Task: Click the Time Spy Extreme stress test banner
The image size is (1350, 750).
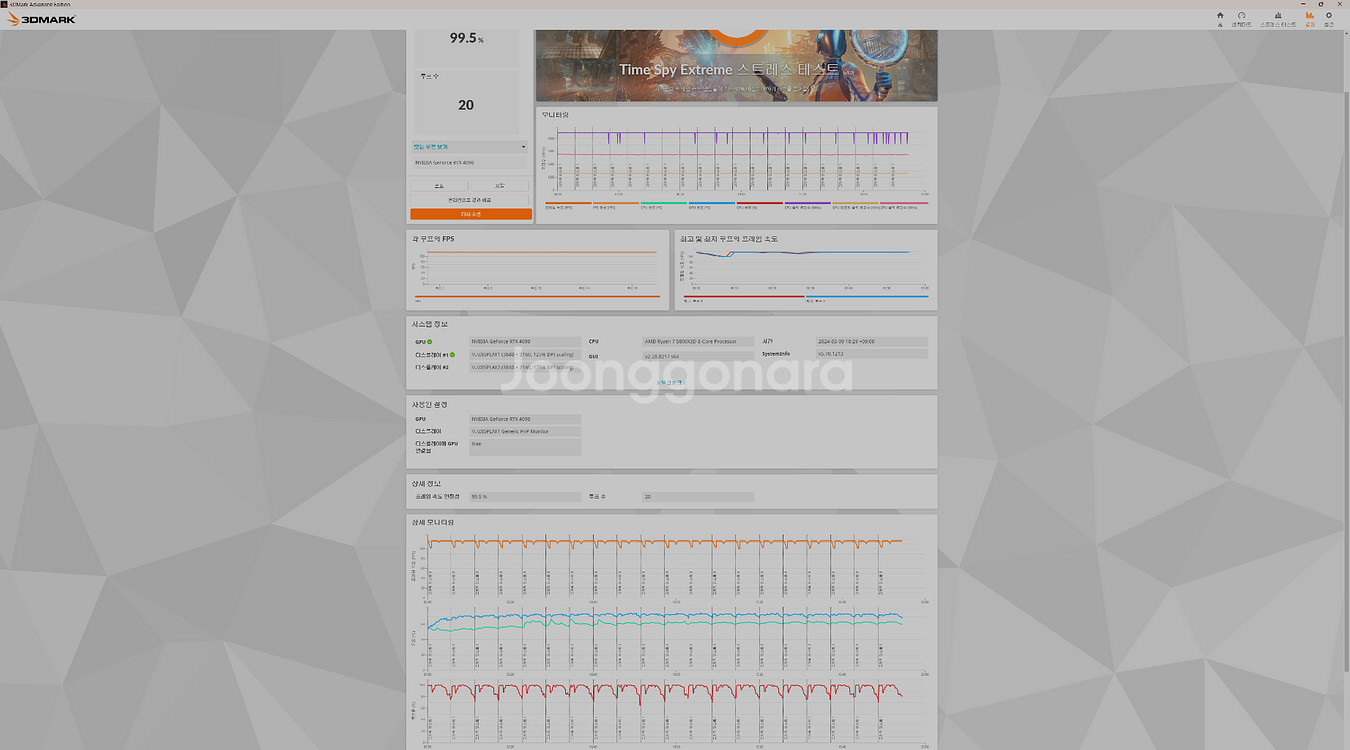Action: (x=737, y=66)
